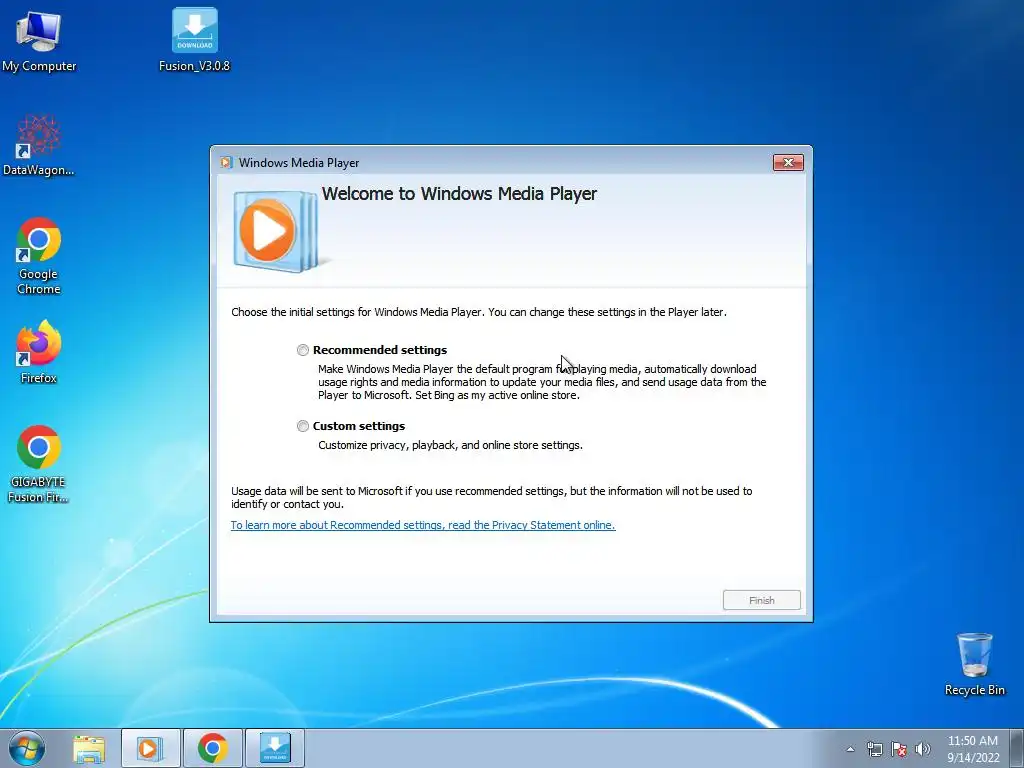Open the GIGABYTE Fusion Fir... desktop shortcut

tap(39, 464)
